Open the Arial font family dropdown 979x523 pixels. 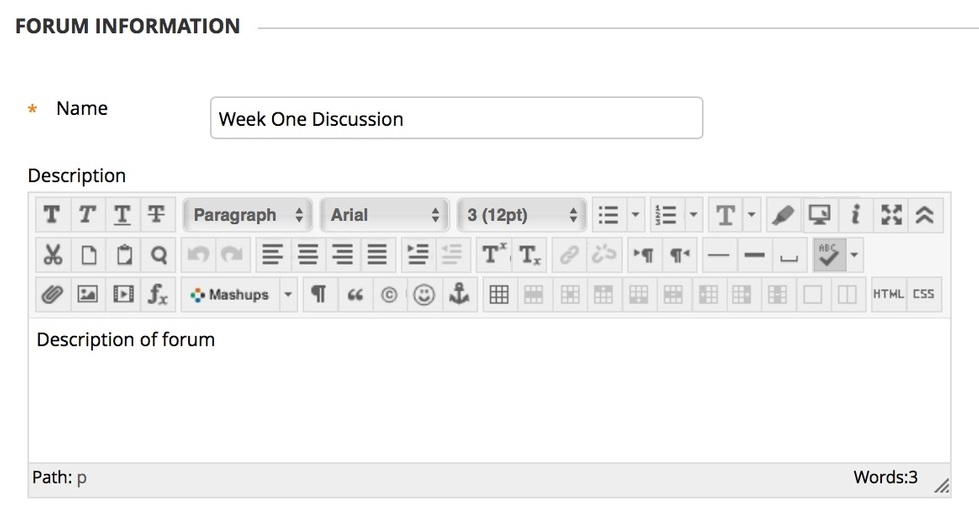click(385, 215)
